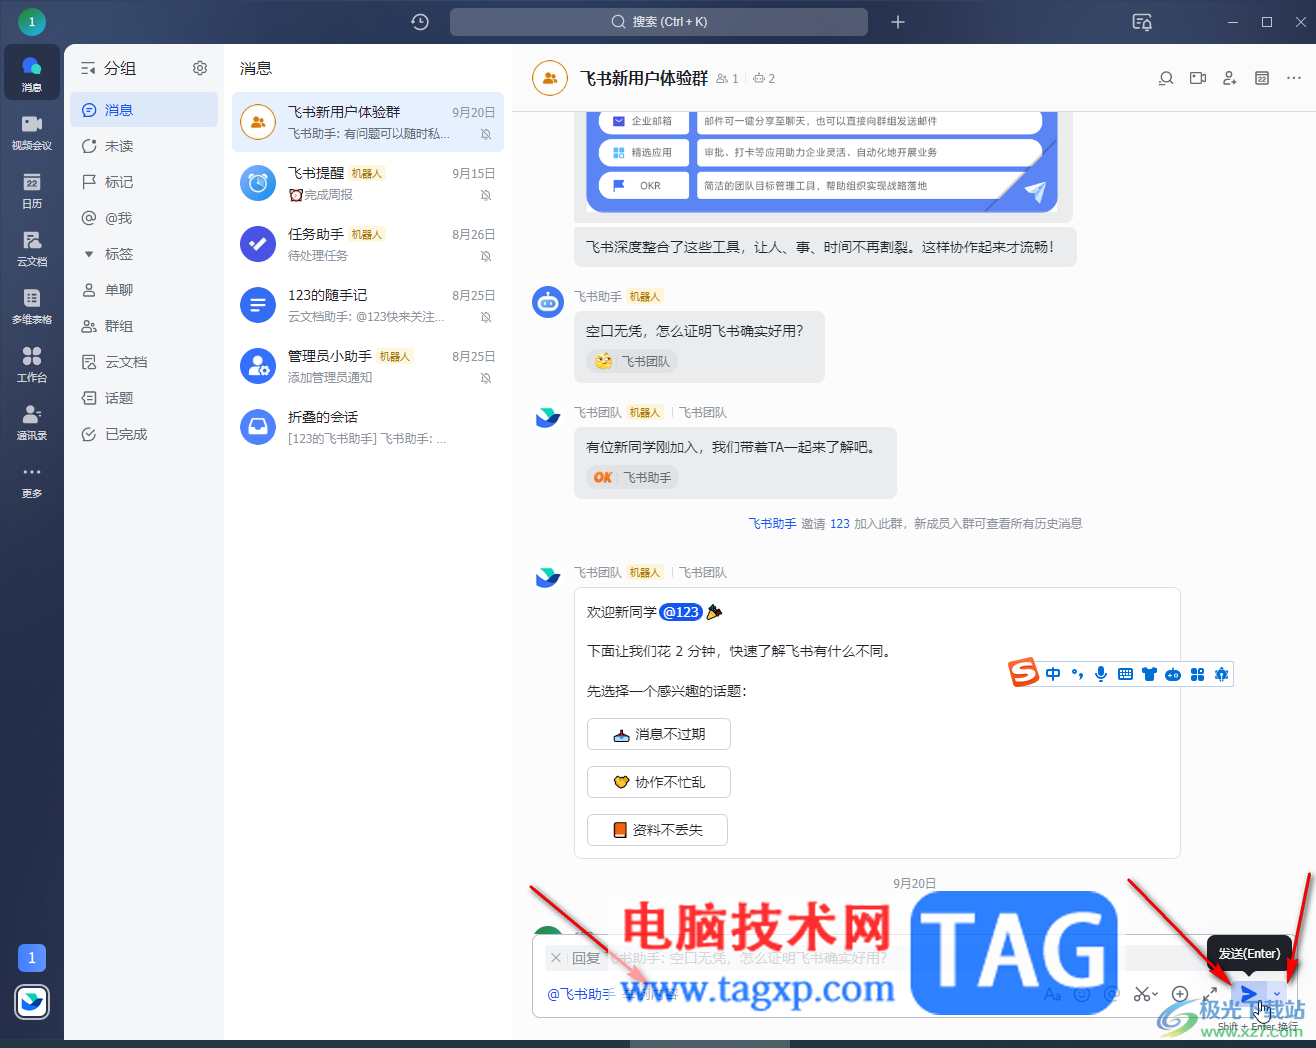The width and height of the screenshot is (1316, 1048).
Task: Expand the composer to full editor
Action: pyautogui.click(x=1211, y=994)
